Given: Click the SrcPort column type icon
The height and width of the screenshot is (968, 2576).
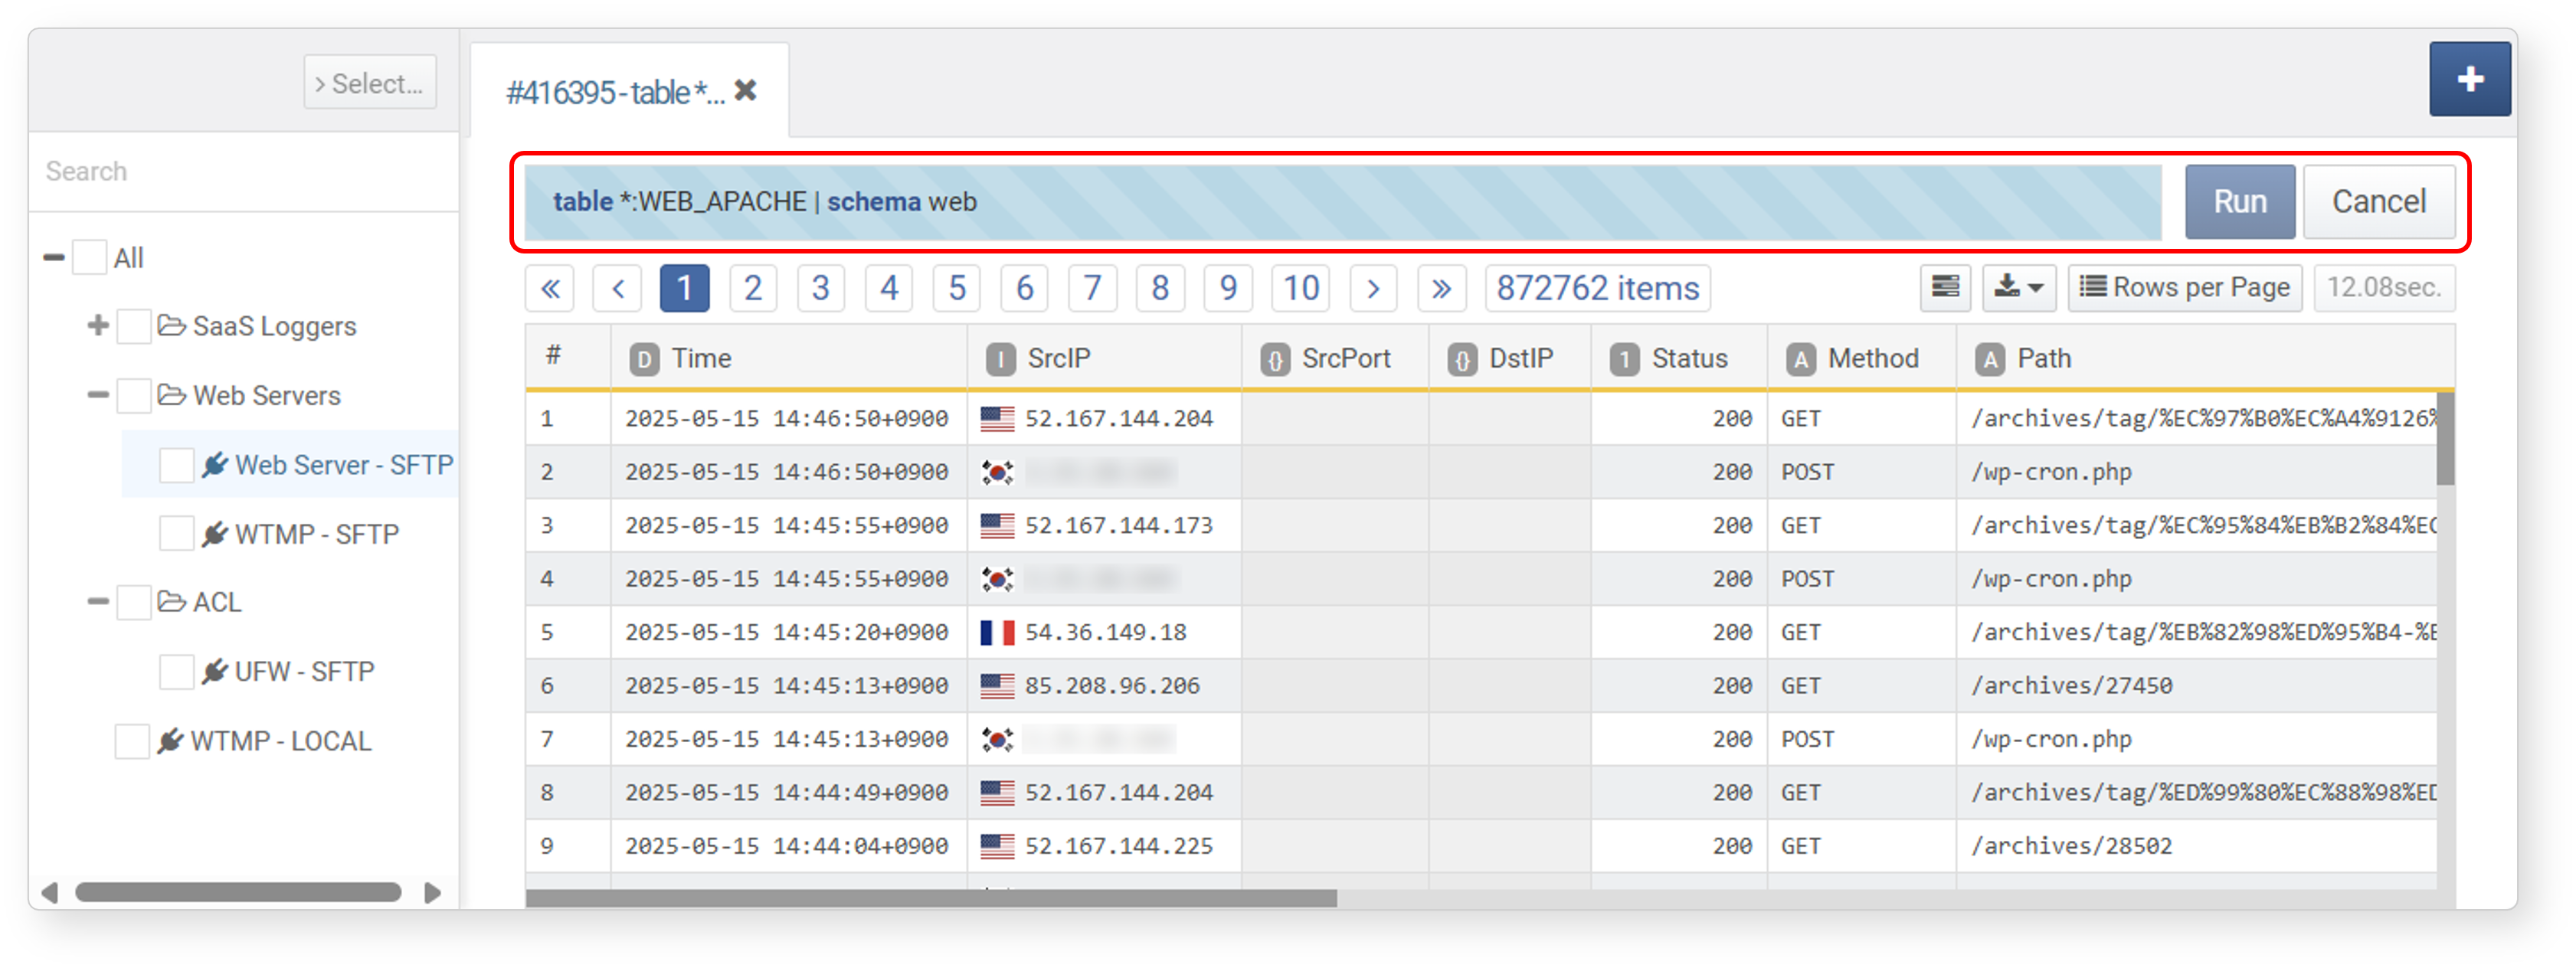Looking at the screenshot, I should (x=1274, y=359).
